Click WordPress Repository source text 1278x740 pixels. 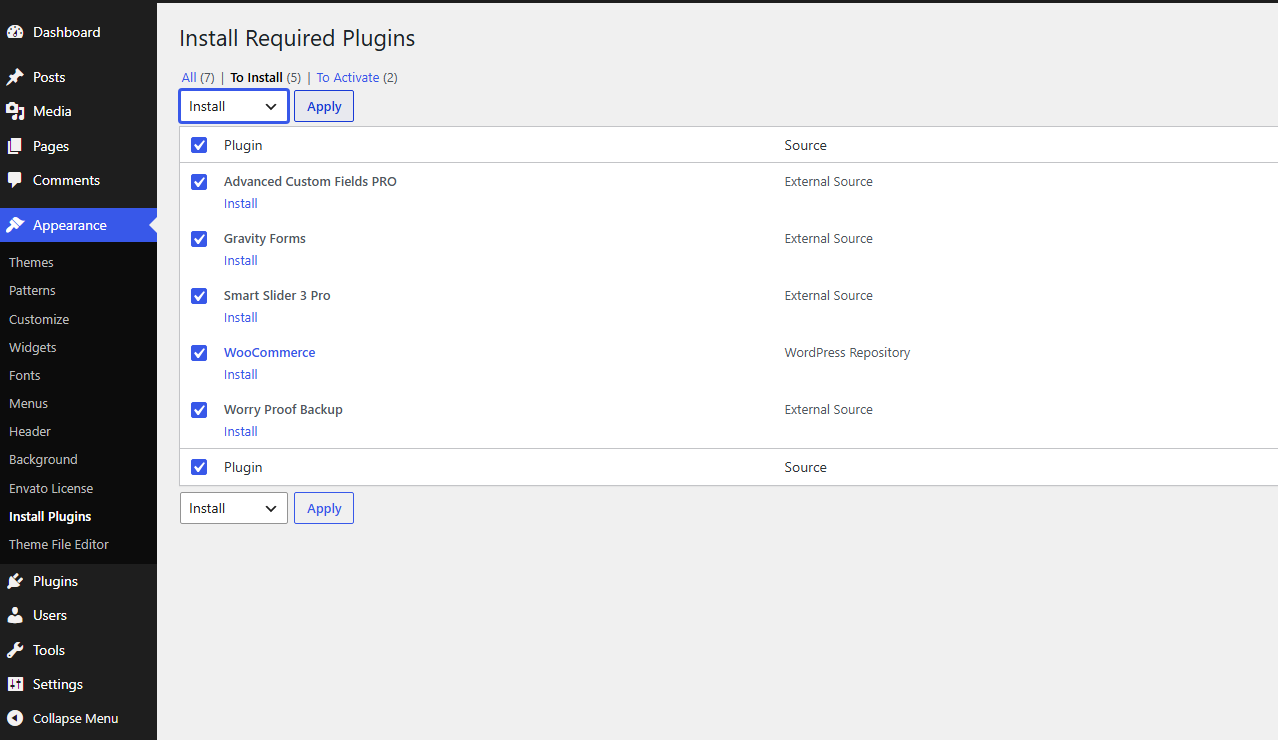click(x=847, y=352)
